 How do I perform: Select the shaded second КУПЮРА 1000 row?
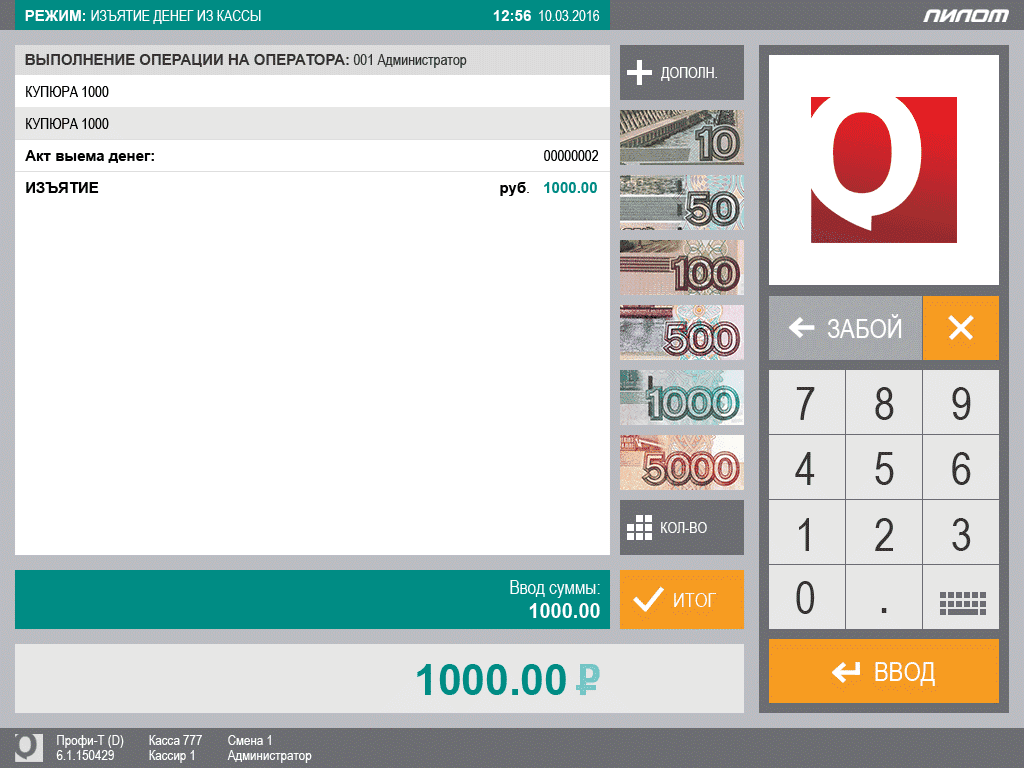312,123
